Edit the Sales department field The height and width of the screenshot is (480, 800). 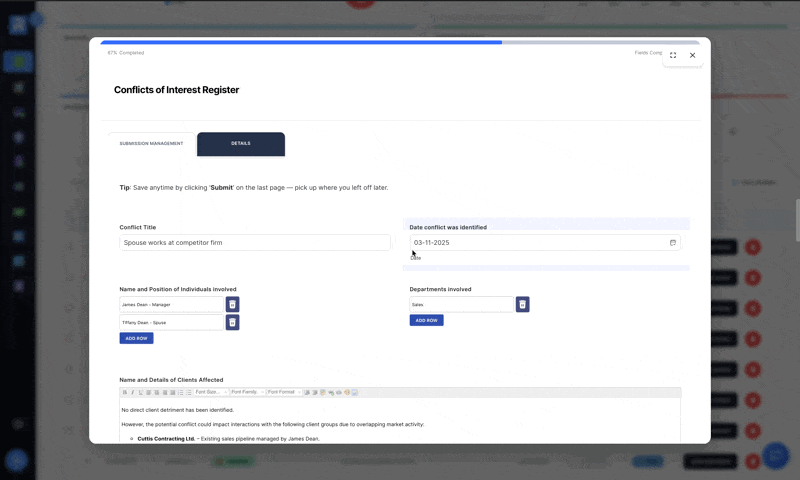pyautogui.click(x=461, y=305)
